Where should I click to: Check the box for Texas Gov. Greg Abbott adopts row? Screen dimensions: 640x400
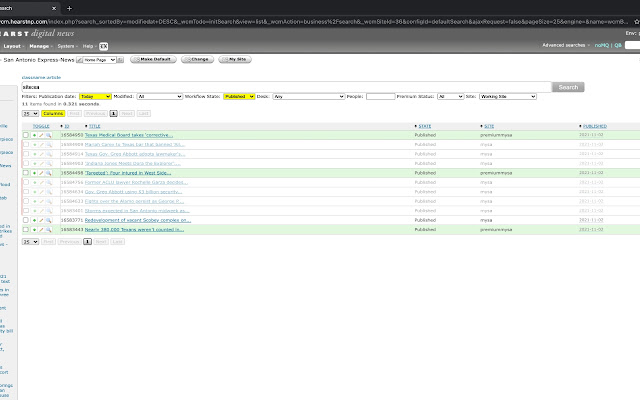26,154
